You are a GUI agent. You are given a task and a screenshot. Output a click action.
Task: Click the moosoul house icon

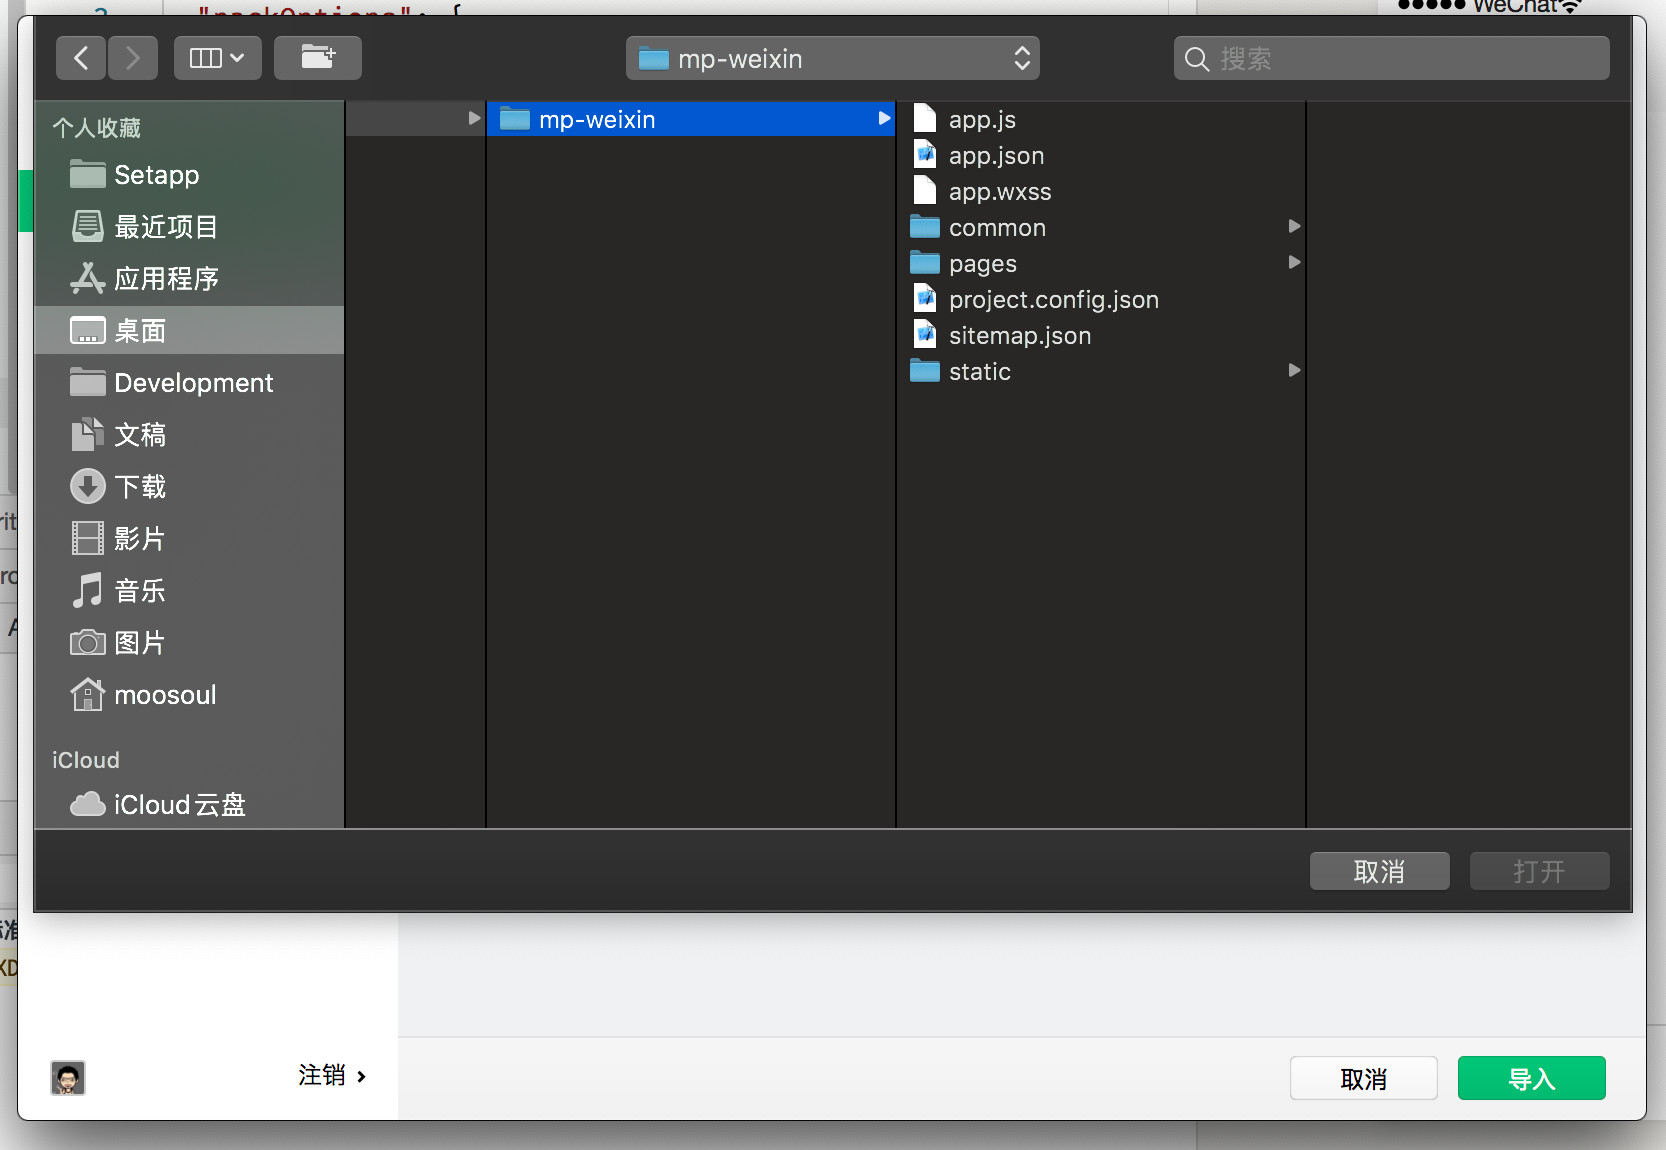[x=88, y=694]
